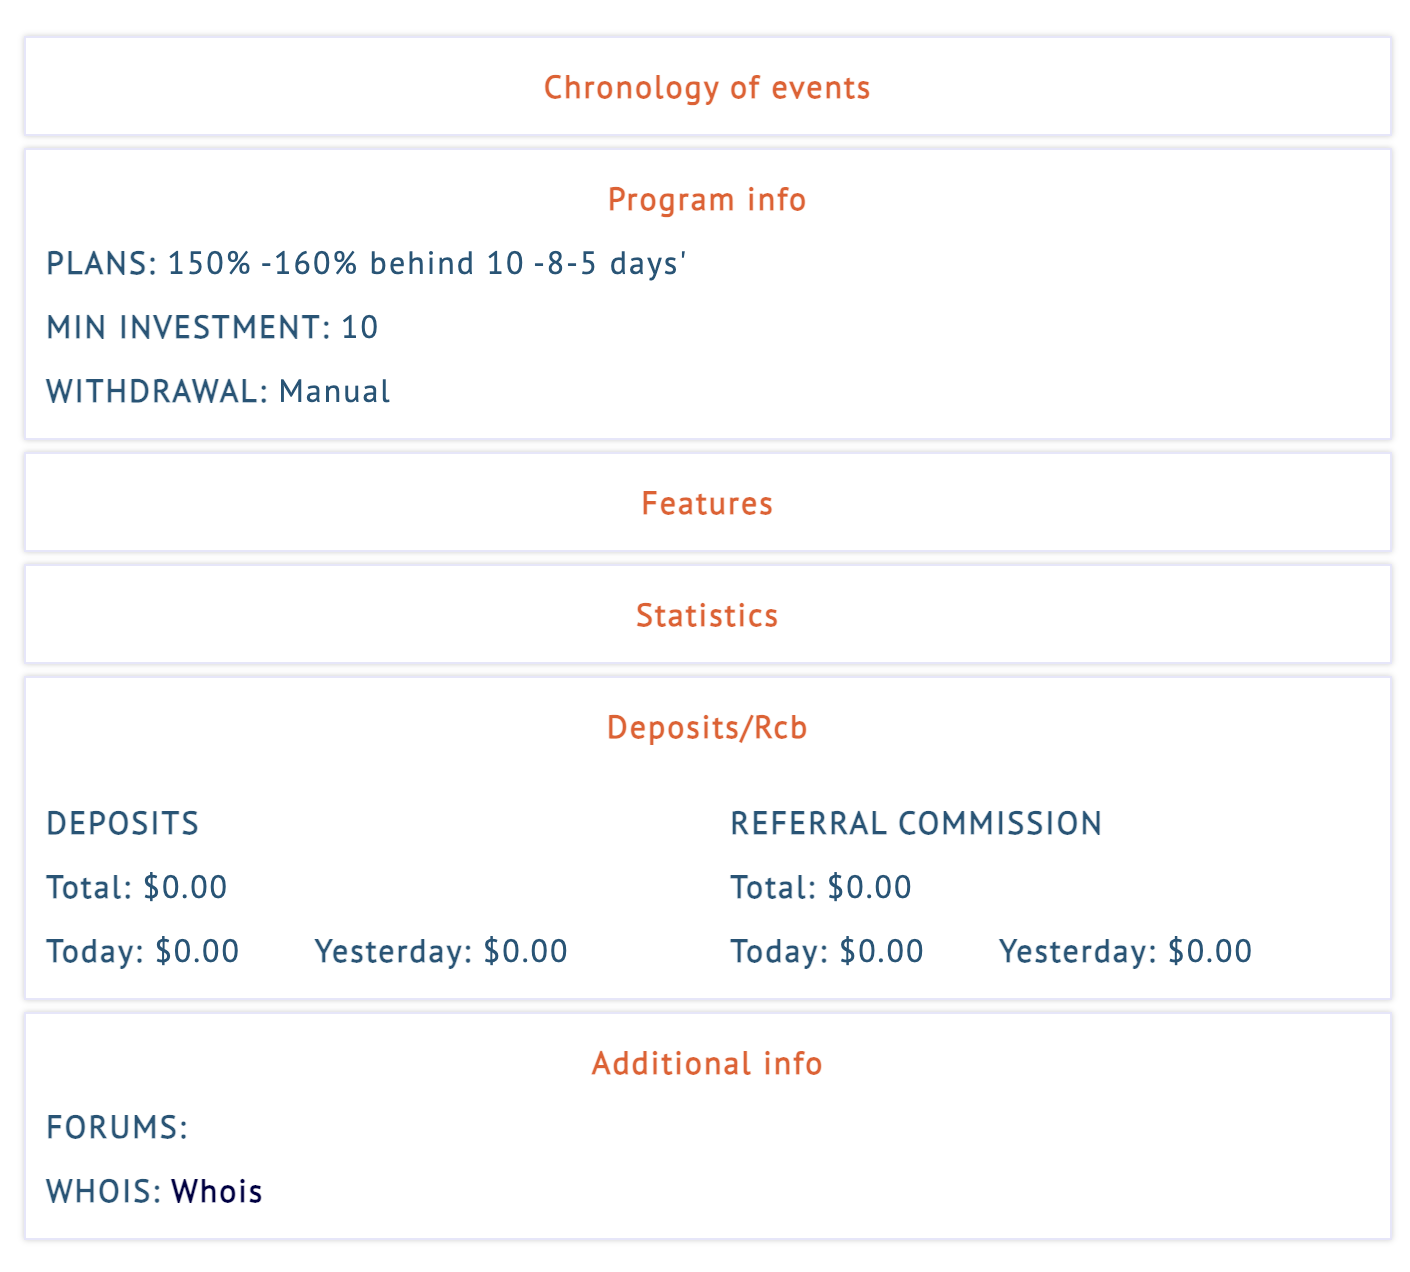Click the REFERRAL COMMISSION column heading
1410x1272 pixels.
click(916, 824)
